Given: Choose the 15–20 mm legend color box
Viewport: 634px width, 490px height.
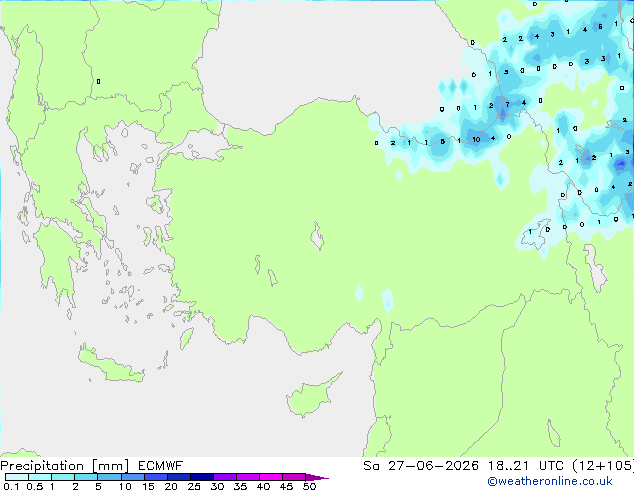Looking at the screenshot, I should coord(155,477).
